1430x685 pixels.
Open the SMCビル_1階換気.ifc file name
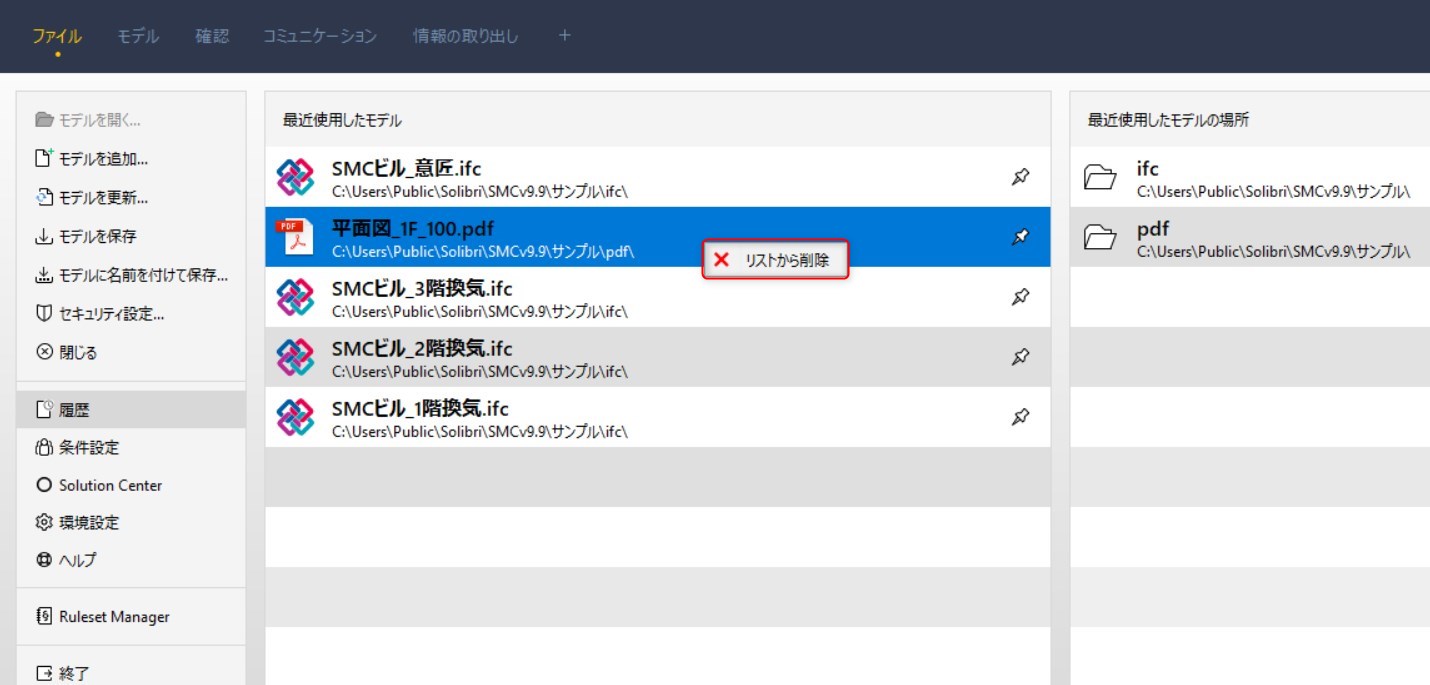(x=420, y=409)
